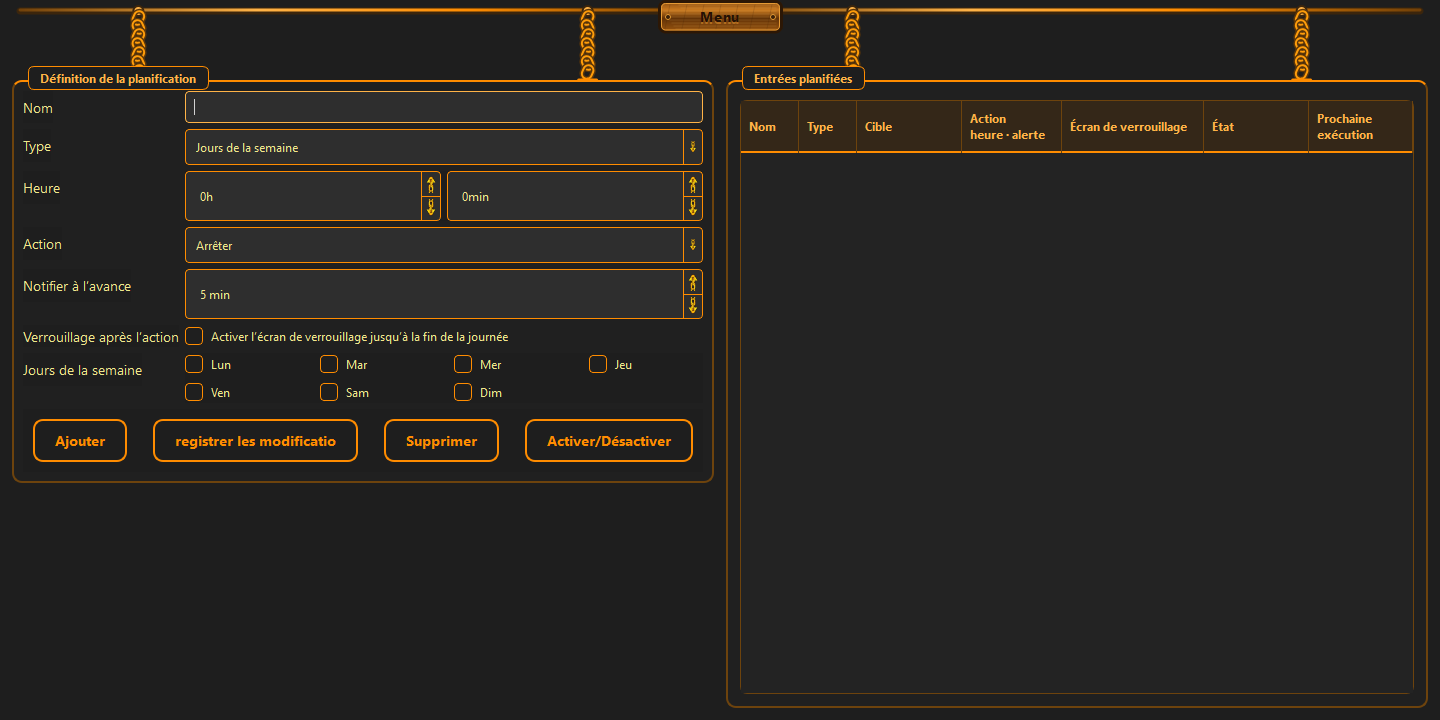Image resolution: width=1440 pixels, height=720 pixels.
Task: Decrease minutes with the down arrow
Action: click(x=693, y=208)
